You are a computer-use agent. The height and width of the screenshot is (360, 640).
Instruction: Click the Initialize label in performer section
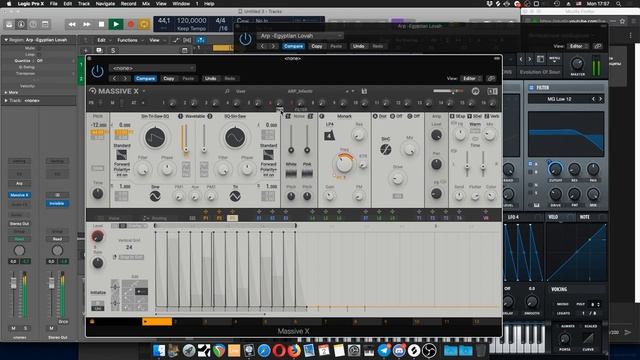tap(98, 293)
